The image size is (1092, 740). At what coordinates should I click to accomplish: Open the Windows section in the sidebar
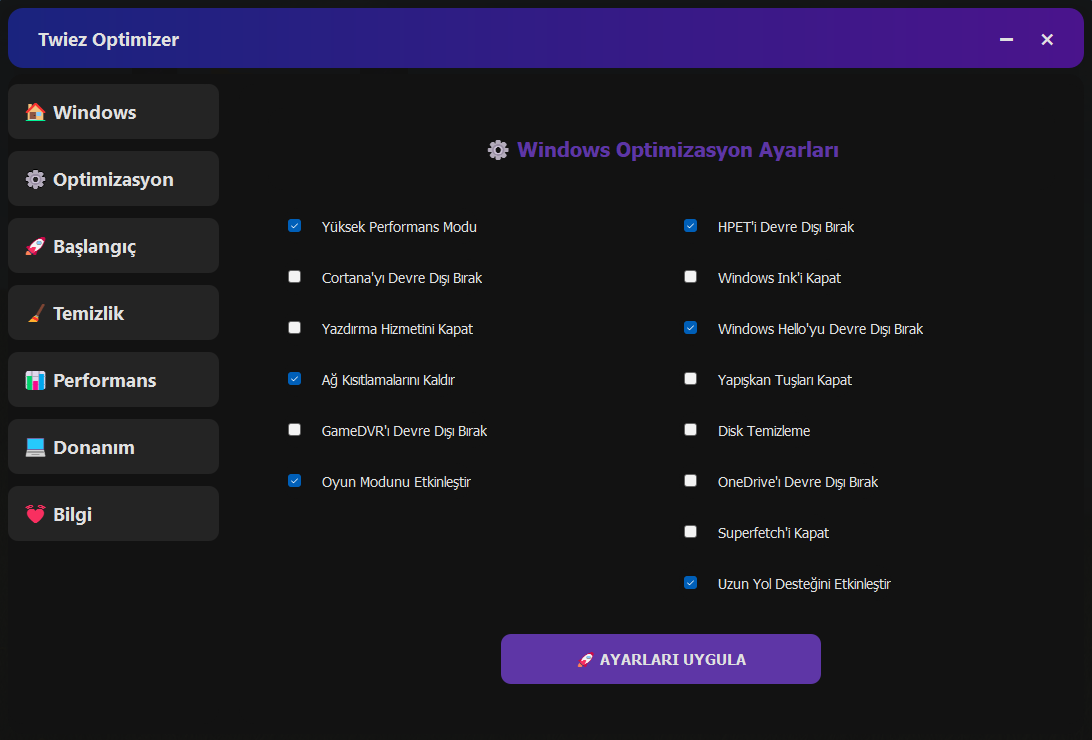[x=114, y=111]
